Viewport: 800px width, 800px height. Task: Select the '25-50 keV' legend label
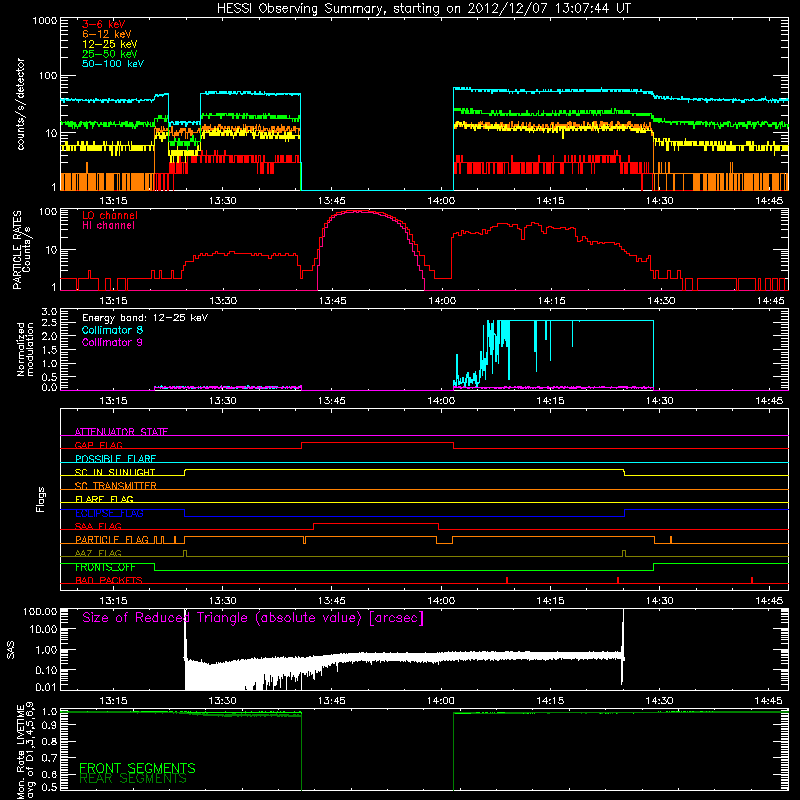click(x=110, y=54)
